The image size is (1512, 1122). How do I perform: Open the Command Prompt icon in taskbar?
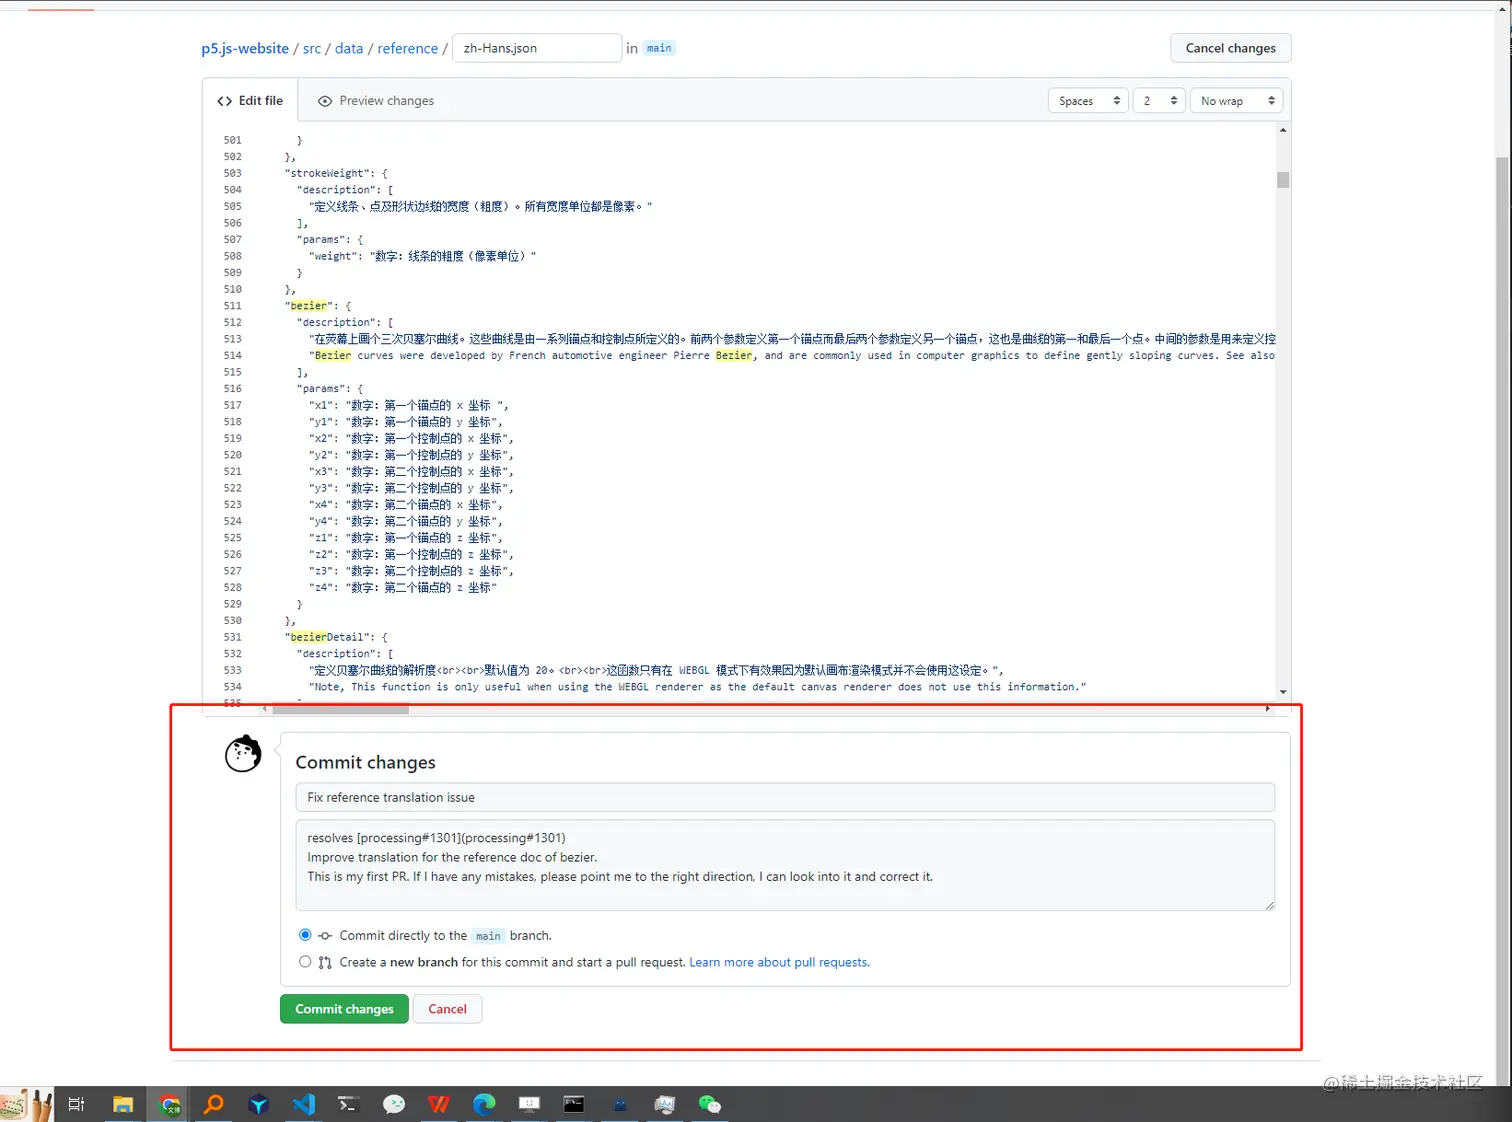(x=574, y=1104)
